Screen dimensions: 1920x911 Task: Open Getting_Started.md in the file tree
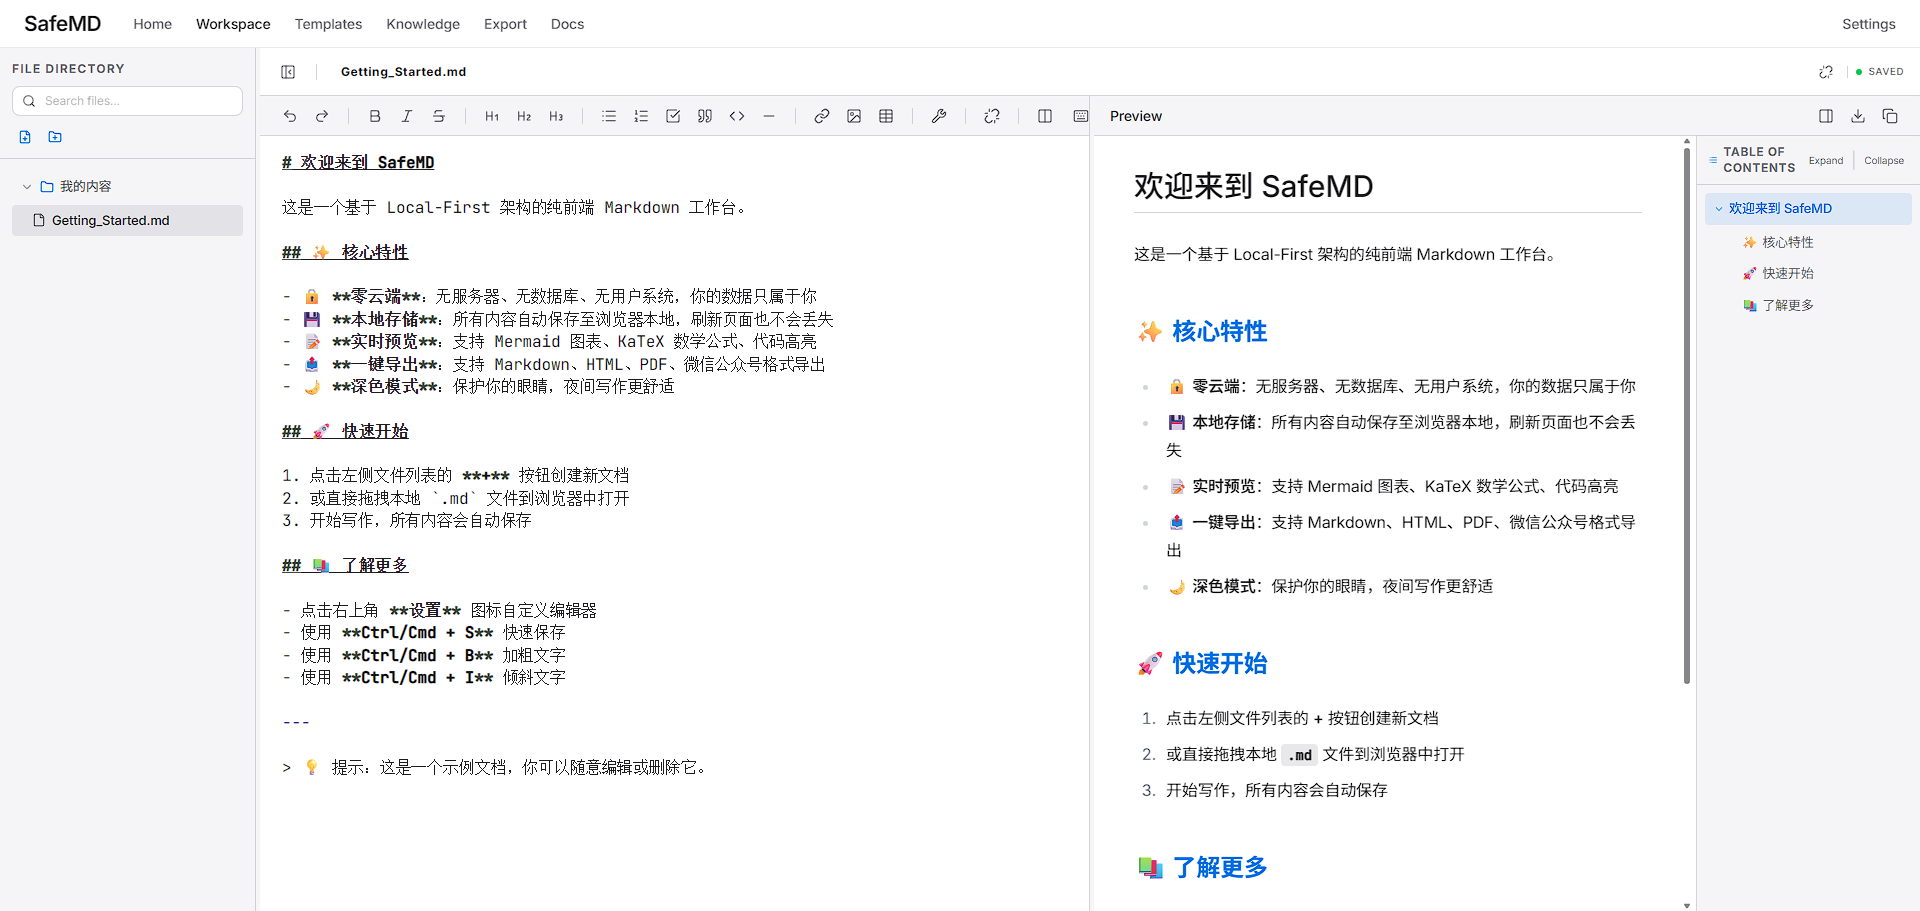pos(127,220)
